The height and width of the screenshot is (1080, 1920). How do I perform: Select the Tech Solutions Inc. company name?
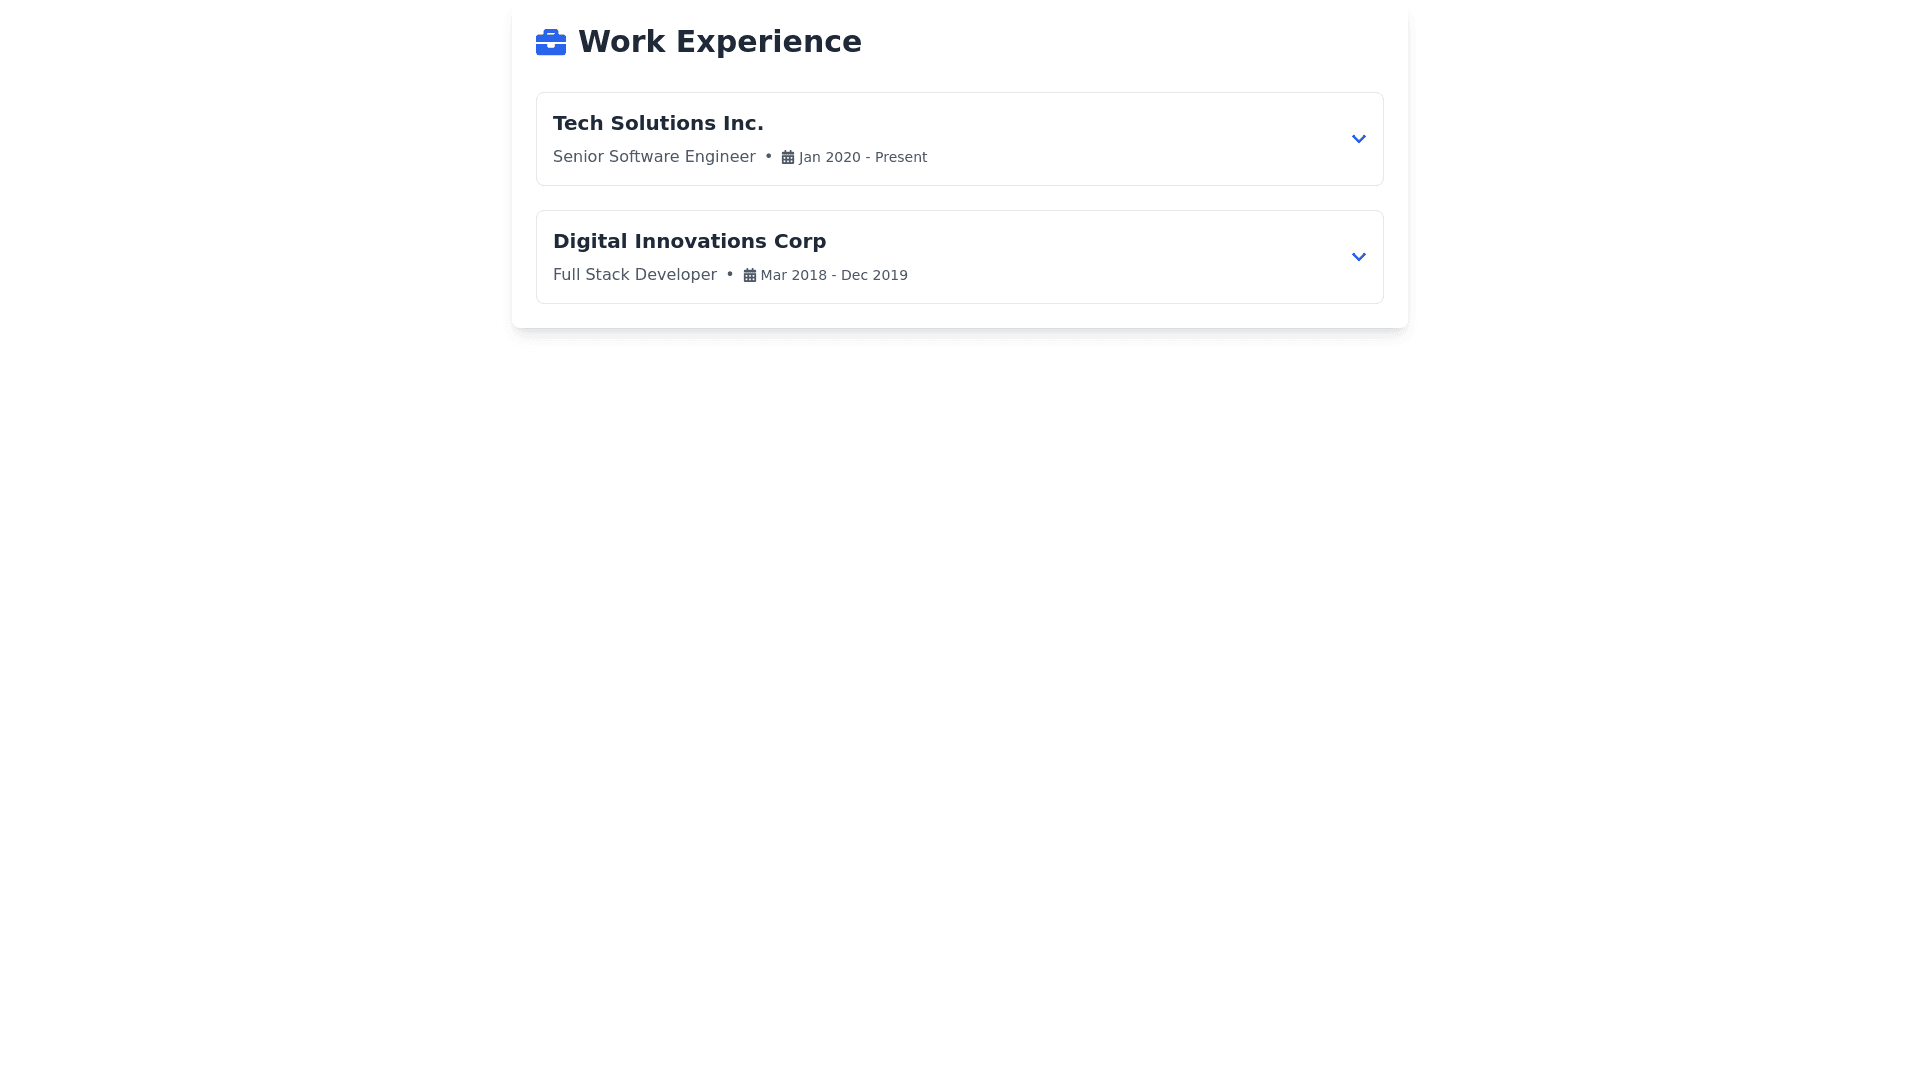[658, 123]
